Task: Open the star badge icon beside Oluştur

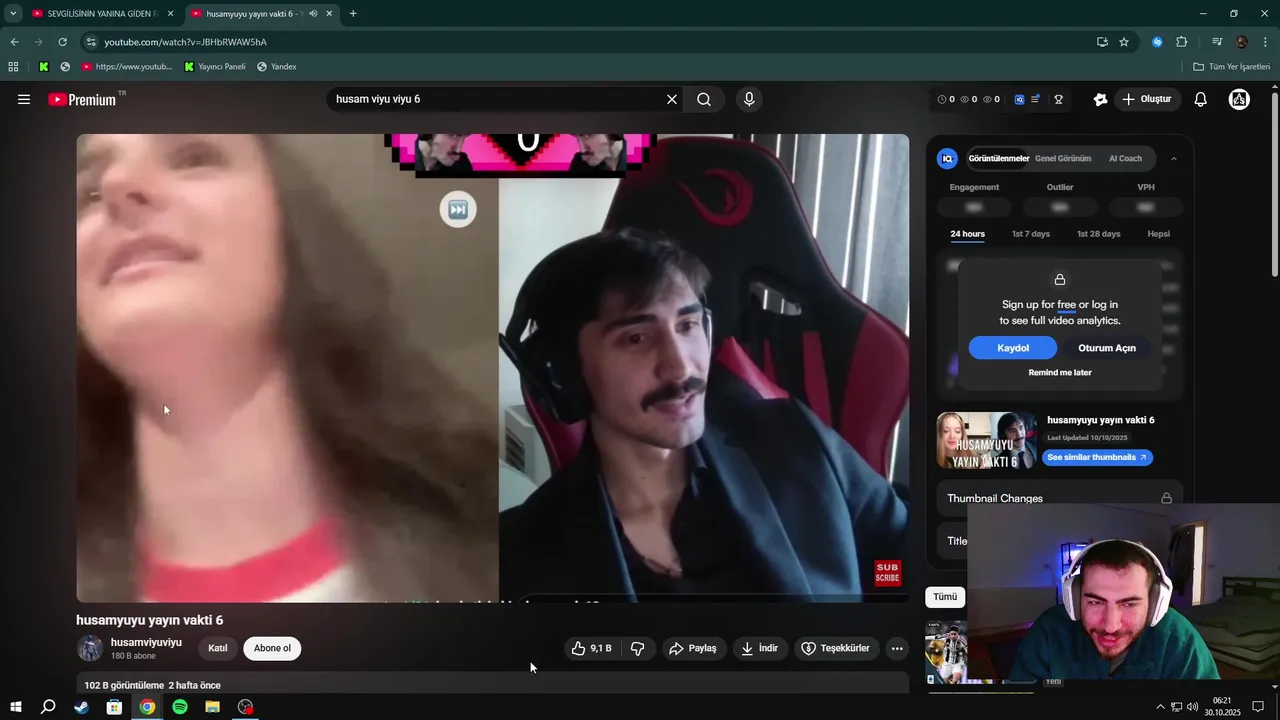Action: pyautogui.click(x=1101, y=99)
